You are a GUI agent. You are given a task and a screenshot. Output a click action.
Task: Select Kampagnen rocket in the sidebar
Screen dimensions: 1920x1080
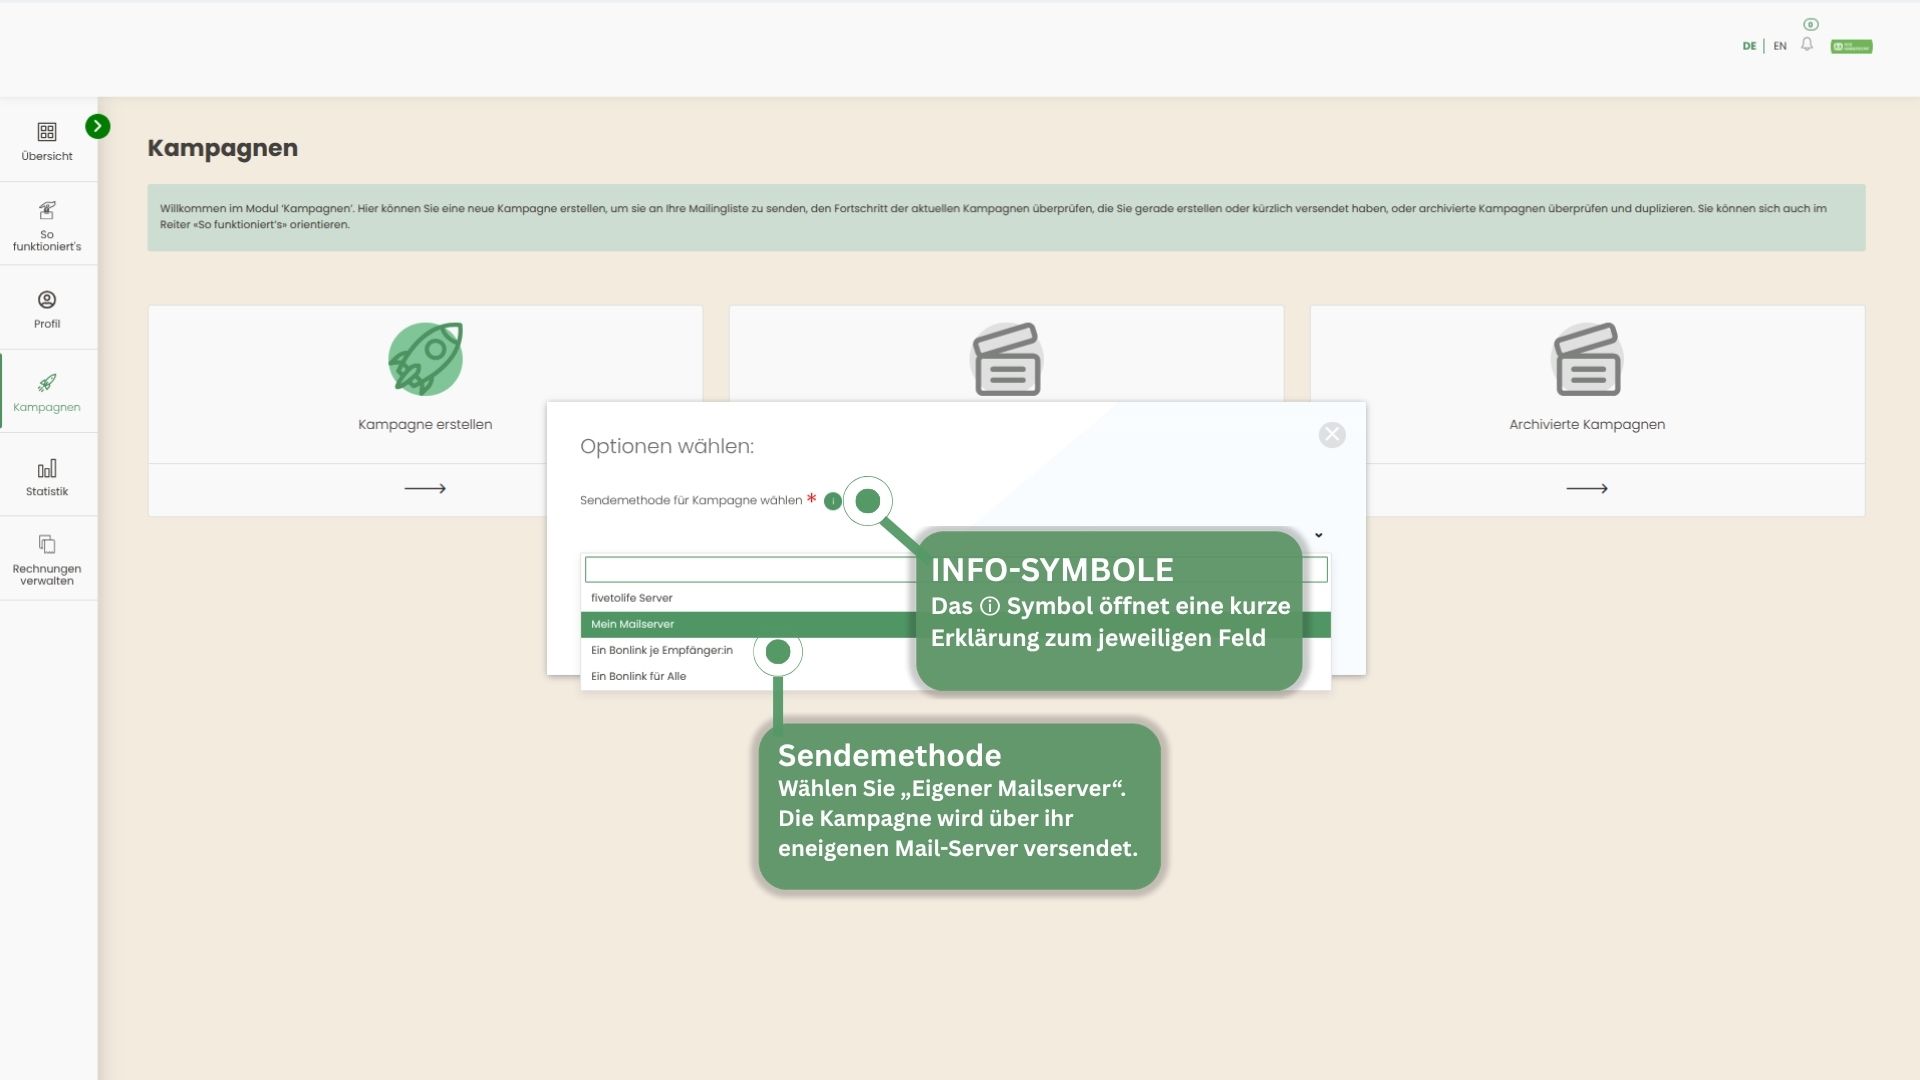pos(47,383)
